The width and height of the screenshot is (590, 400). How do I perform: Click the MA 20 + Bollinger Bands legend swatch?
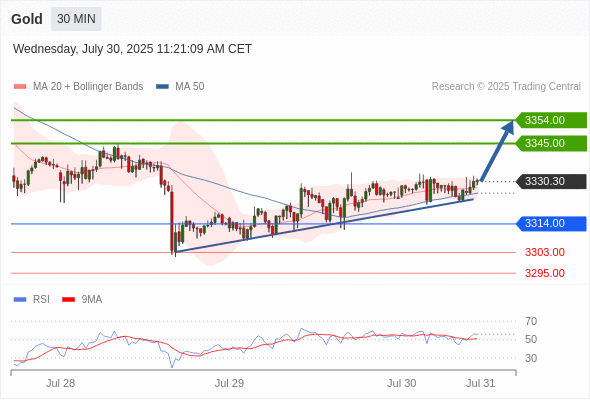click(20, 87)
